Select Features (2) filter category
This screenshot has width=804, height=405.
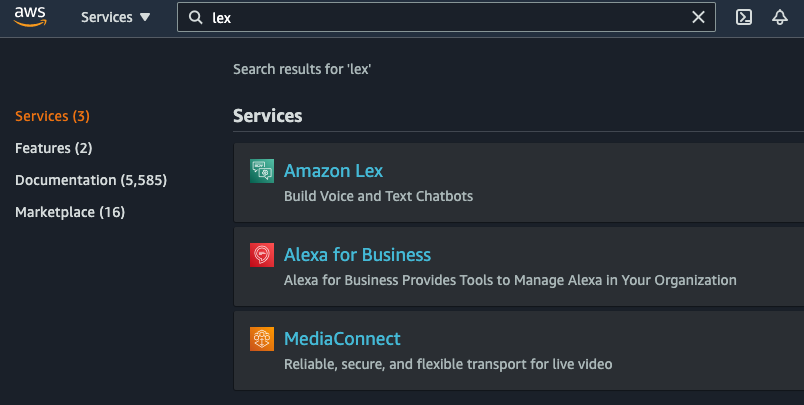point(54,148)
